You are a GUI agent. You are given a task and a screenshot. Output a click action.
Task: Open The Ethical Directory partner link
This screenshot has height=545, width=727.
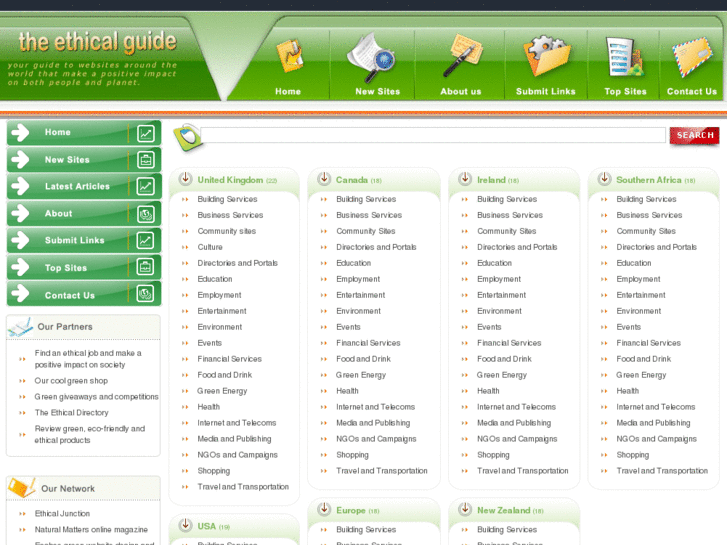[71, 413]
